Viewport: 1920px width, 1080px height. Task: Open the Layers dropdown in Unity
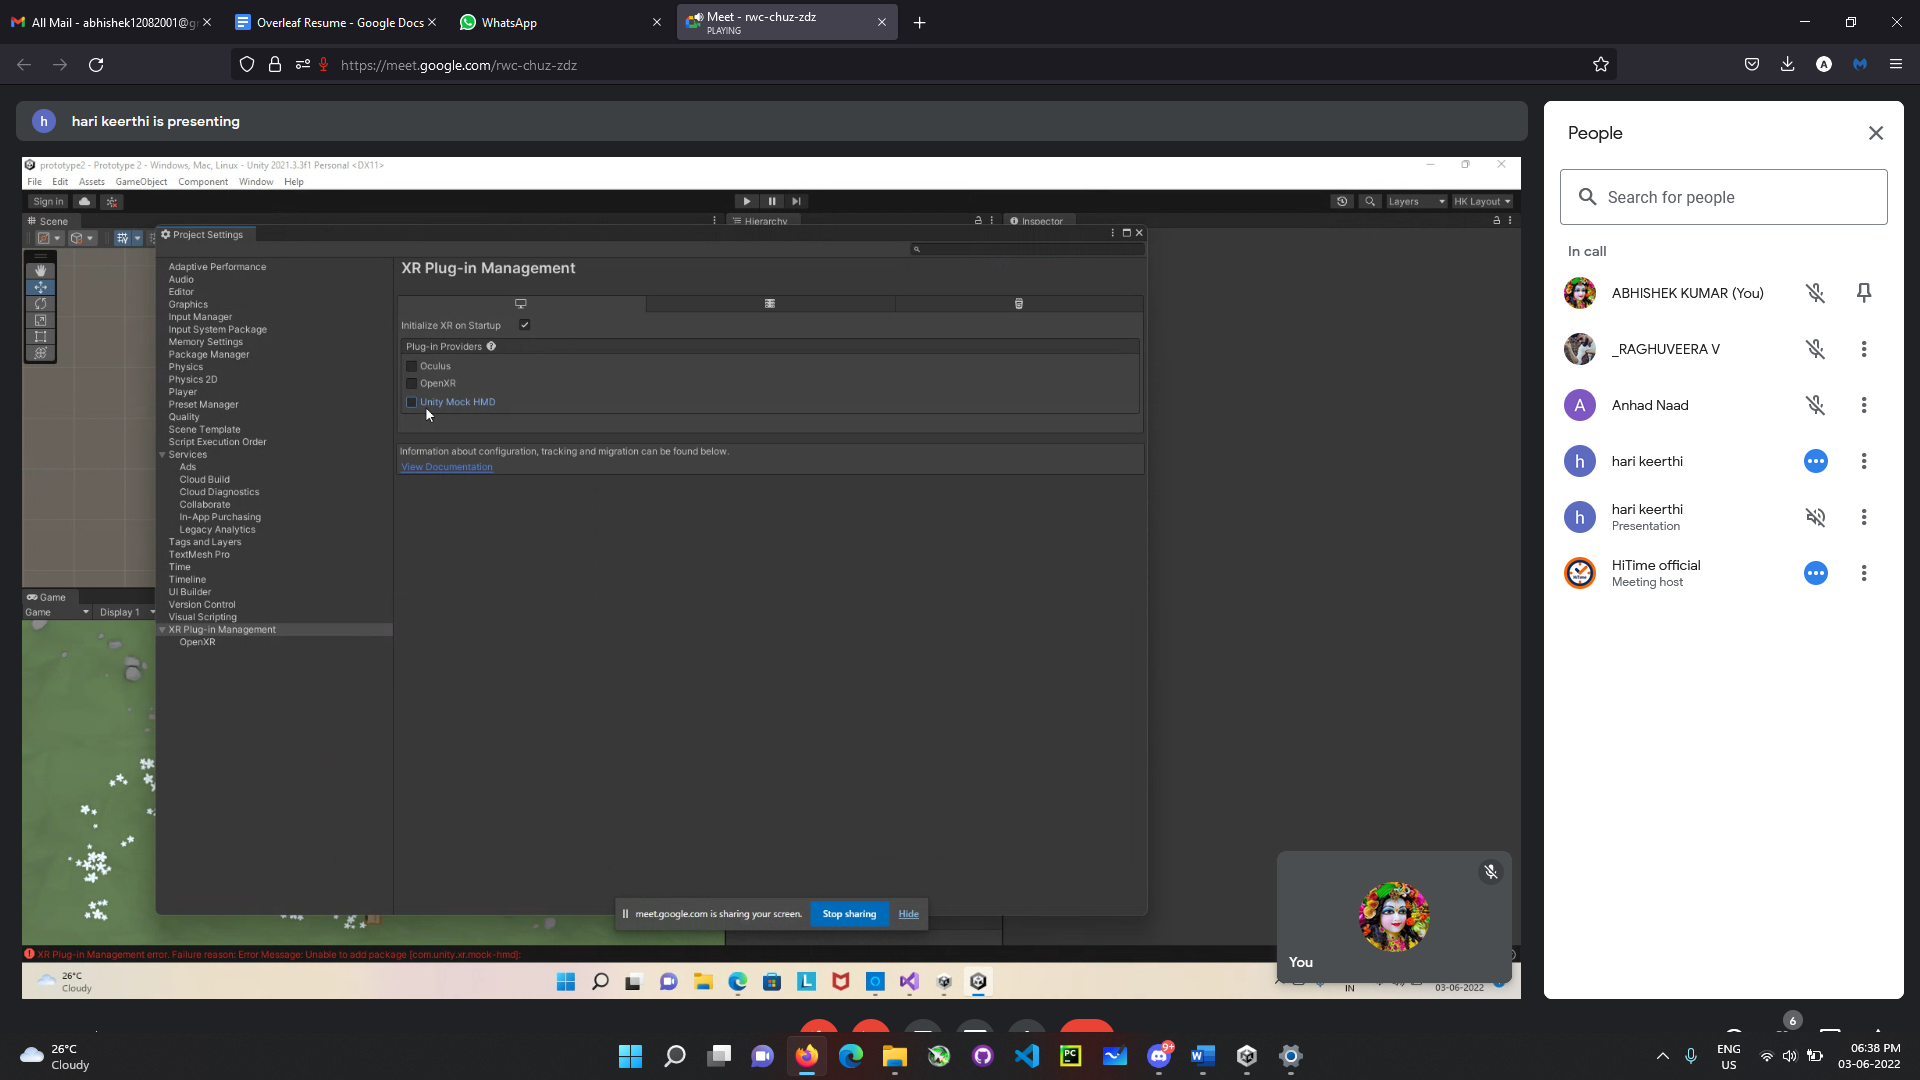(x=1416, y=201)
